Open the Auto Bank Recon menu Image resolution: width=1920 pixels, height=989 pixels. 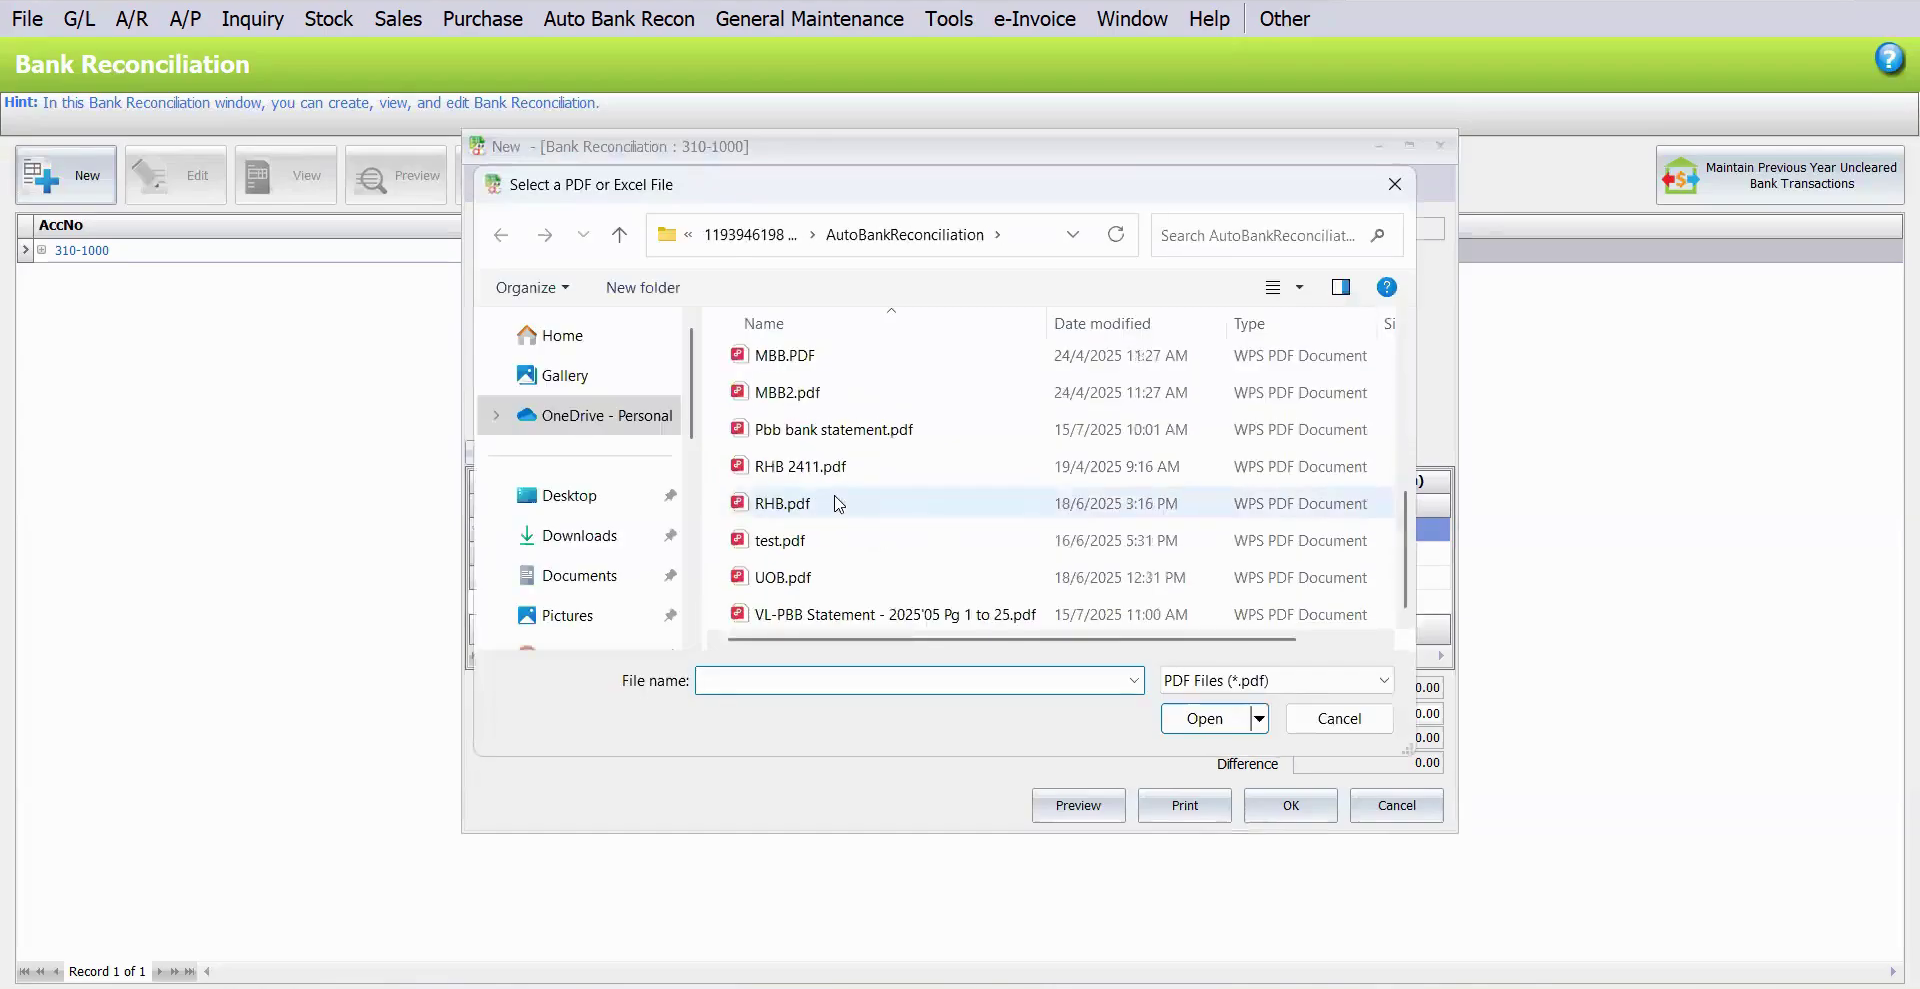(619, 19)
